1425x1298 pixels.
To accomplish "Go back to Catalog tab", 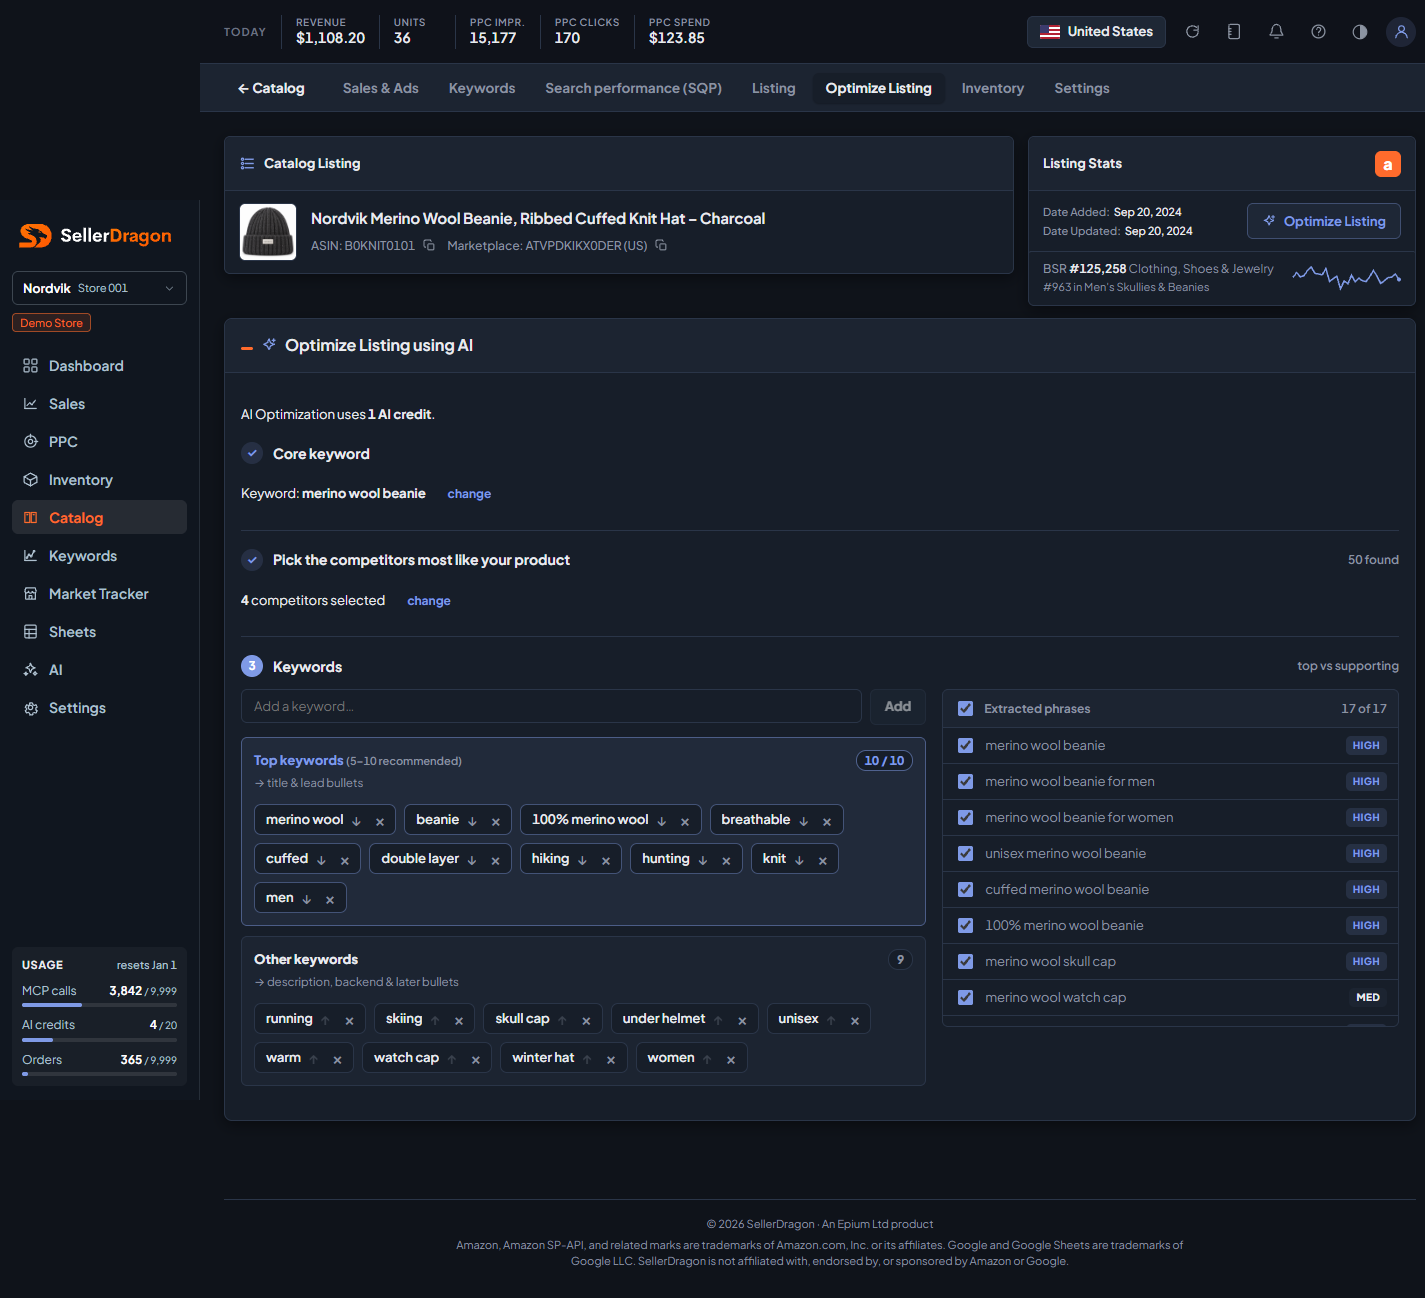I will (x=271, y=88).
